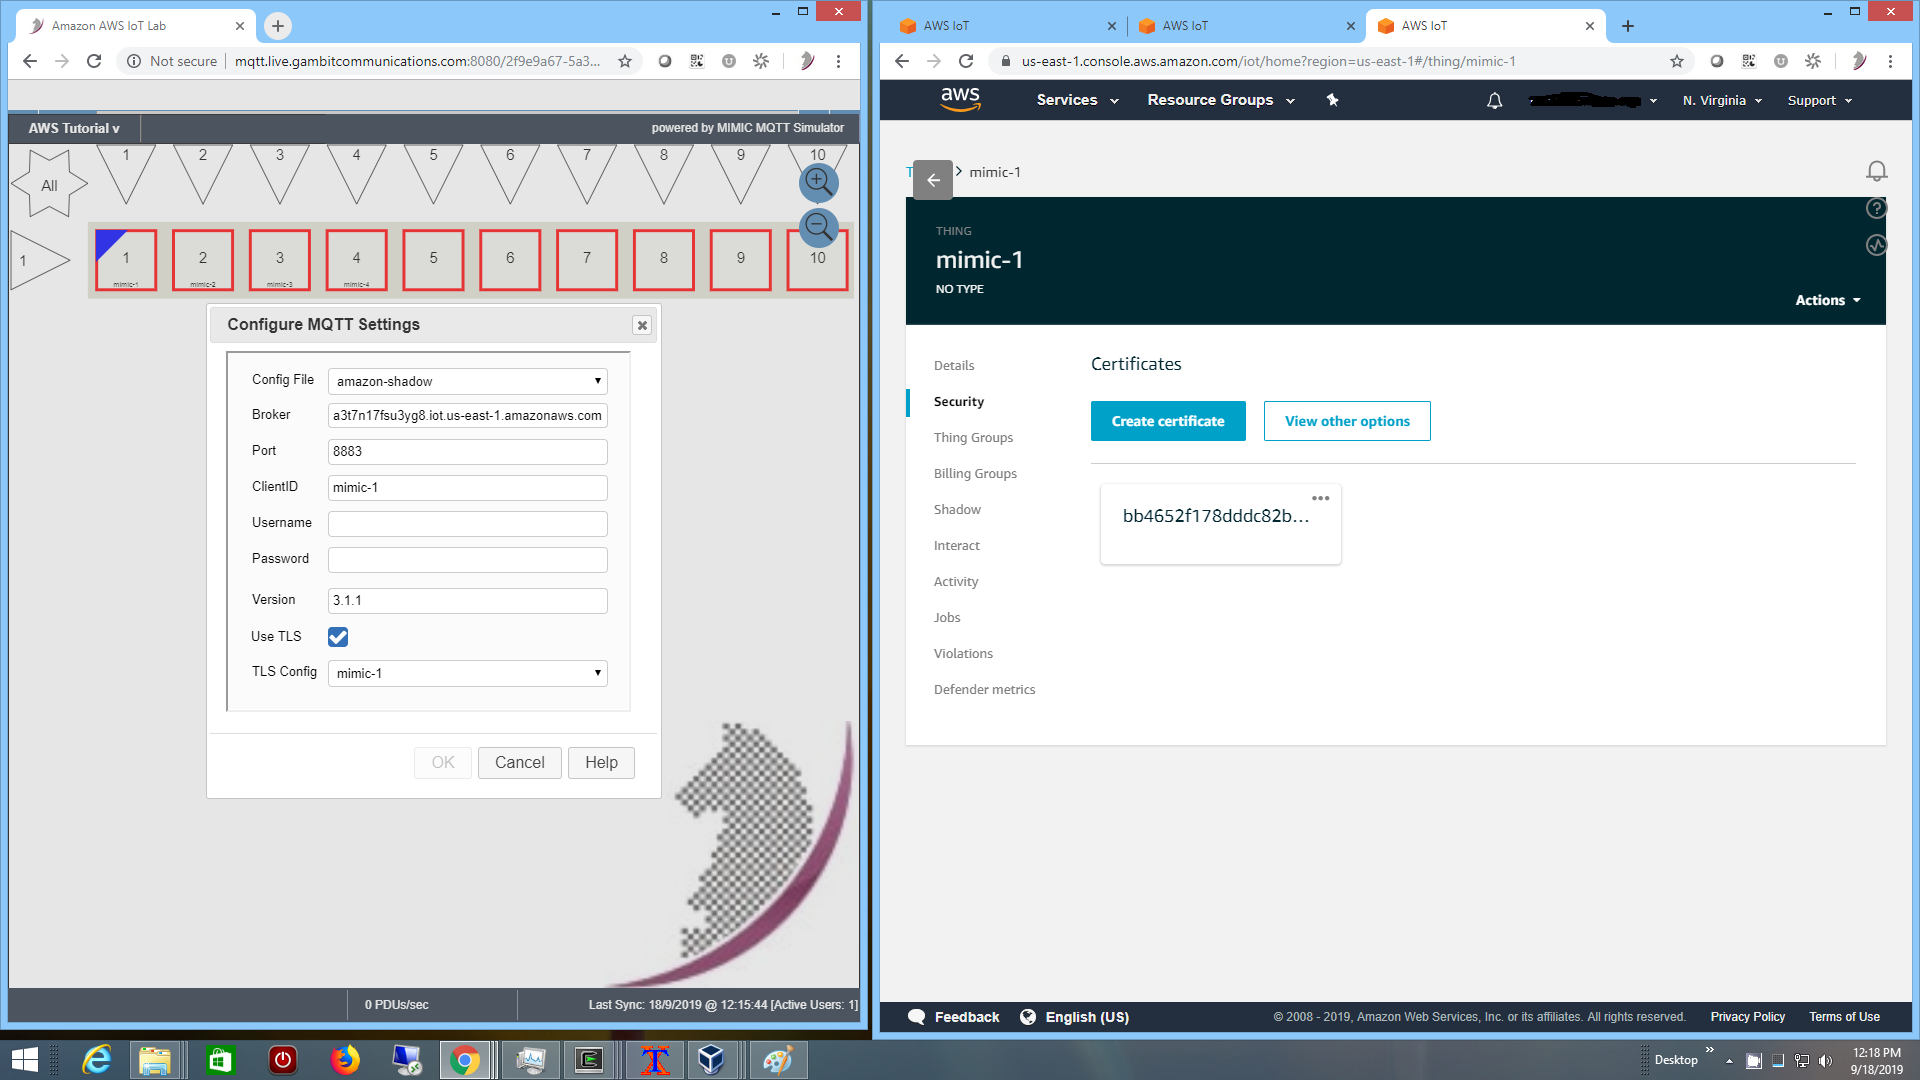Image resolution: width=1920 pixels, height=1080 pixels.
Task: Open Firefox from the taskbar
Action: [x=345, y=1059]
